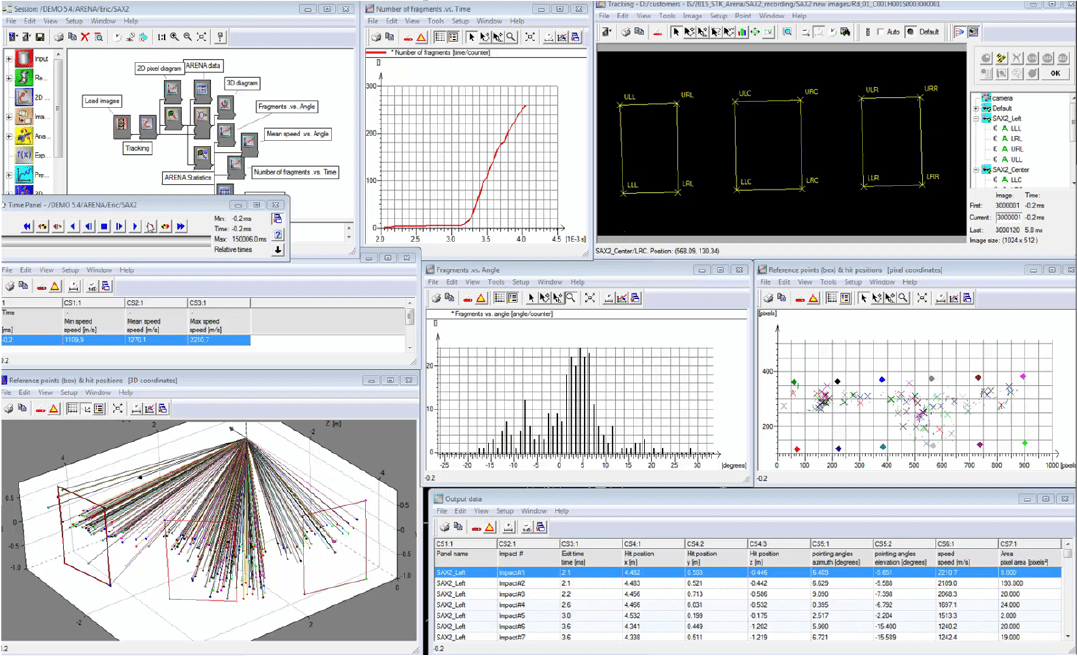Image resolution: width=1077 pixels, height=658 pixels.
Task: Click the Current image number input field
Action: point(1008,217)
